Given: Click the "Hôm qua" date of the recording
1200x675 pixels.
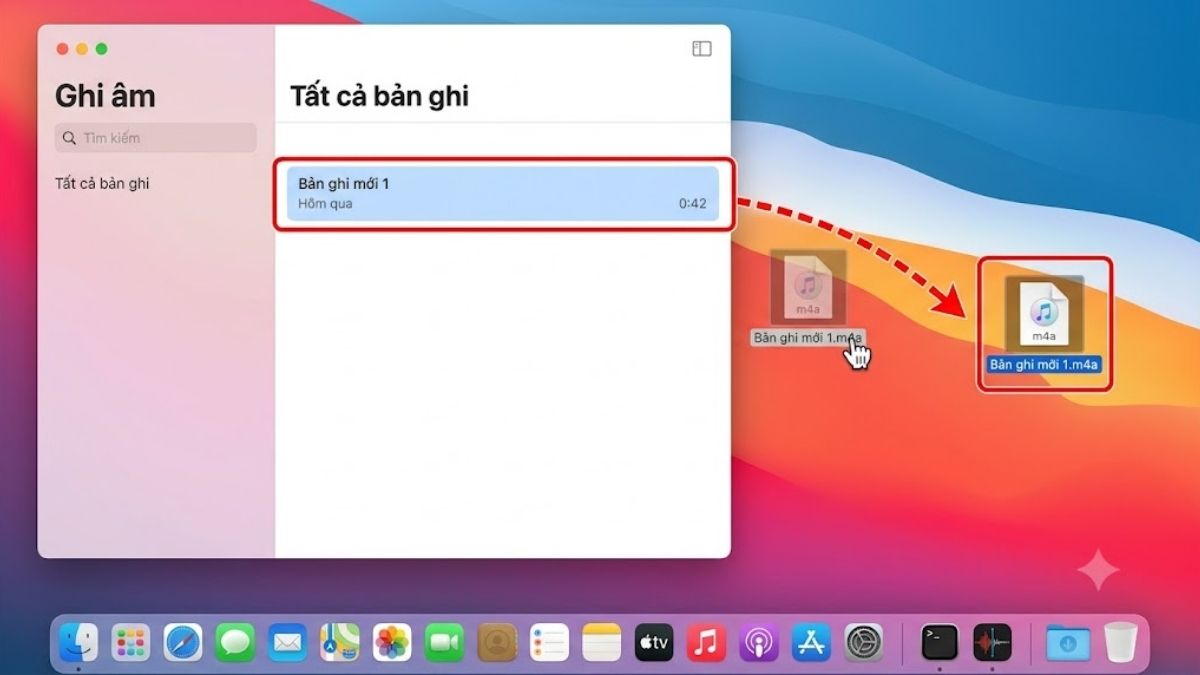Looking at the screenshot, I should pyautogui.click(x=325, y=204).
